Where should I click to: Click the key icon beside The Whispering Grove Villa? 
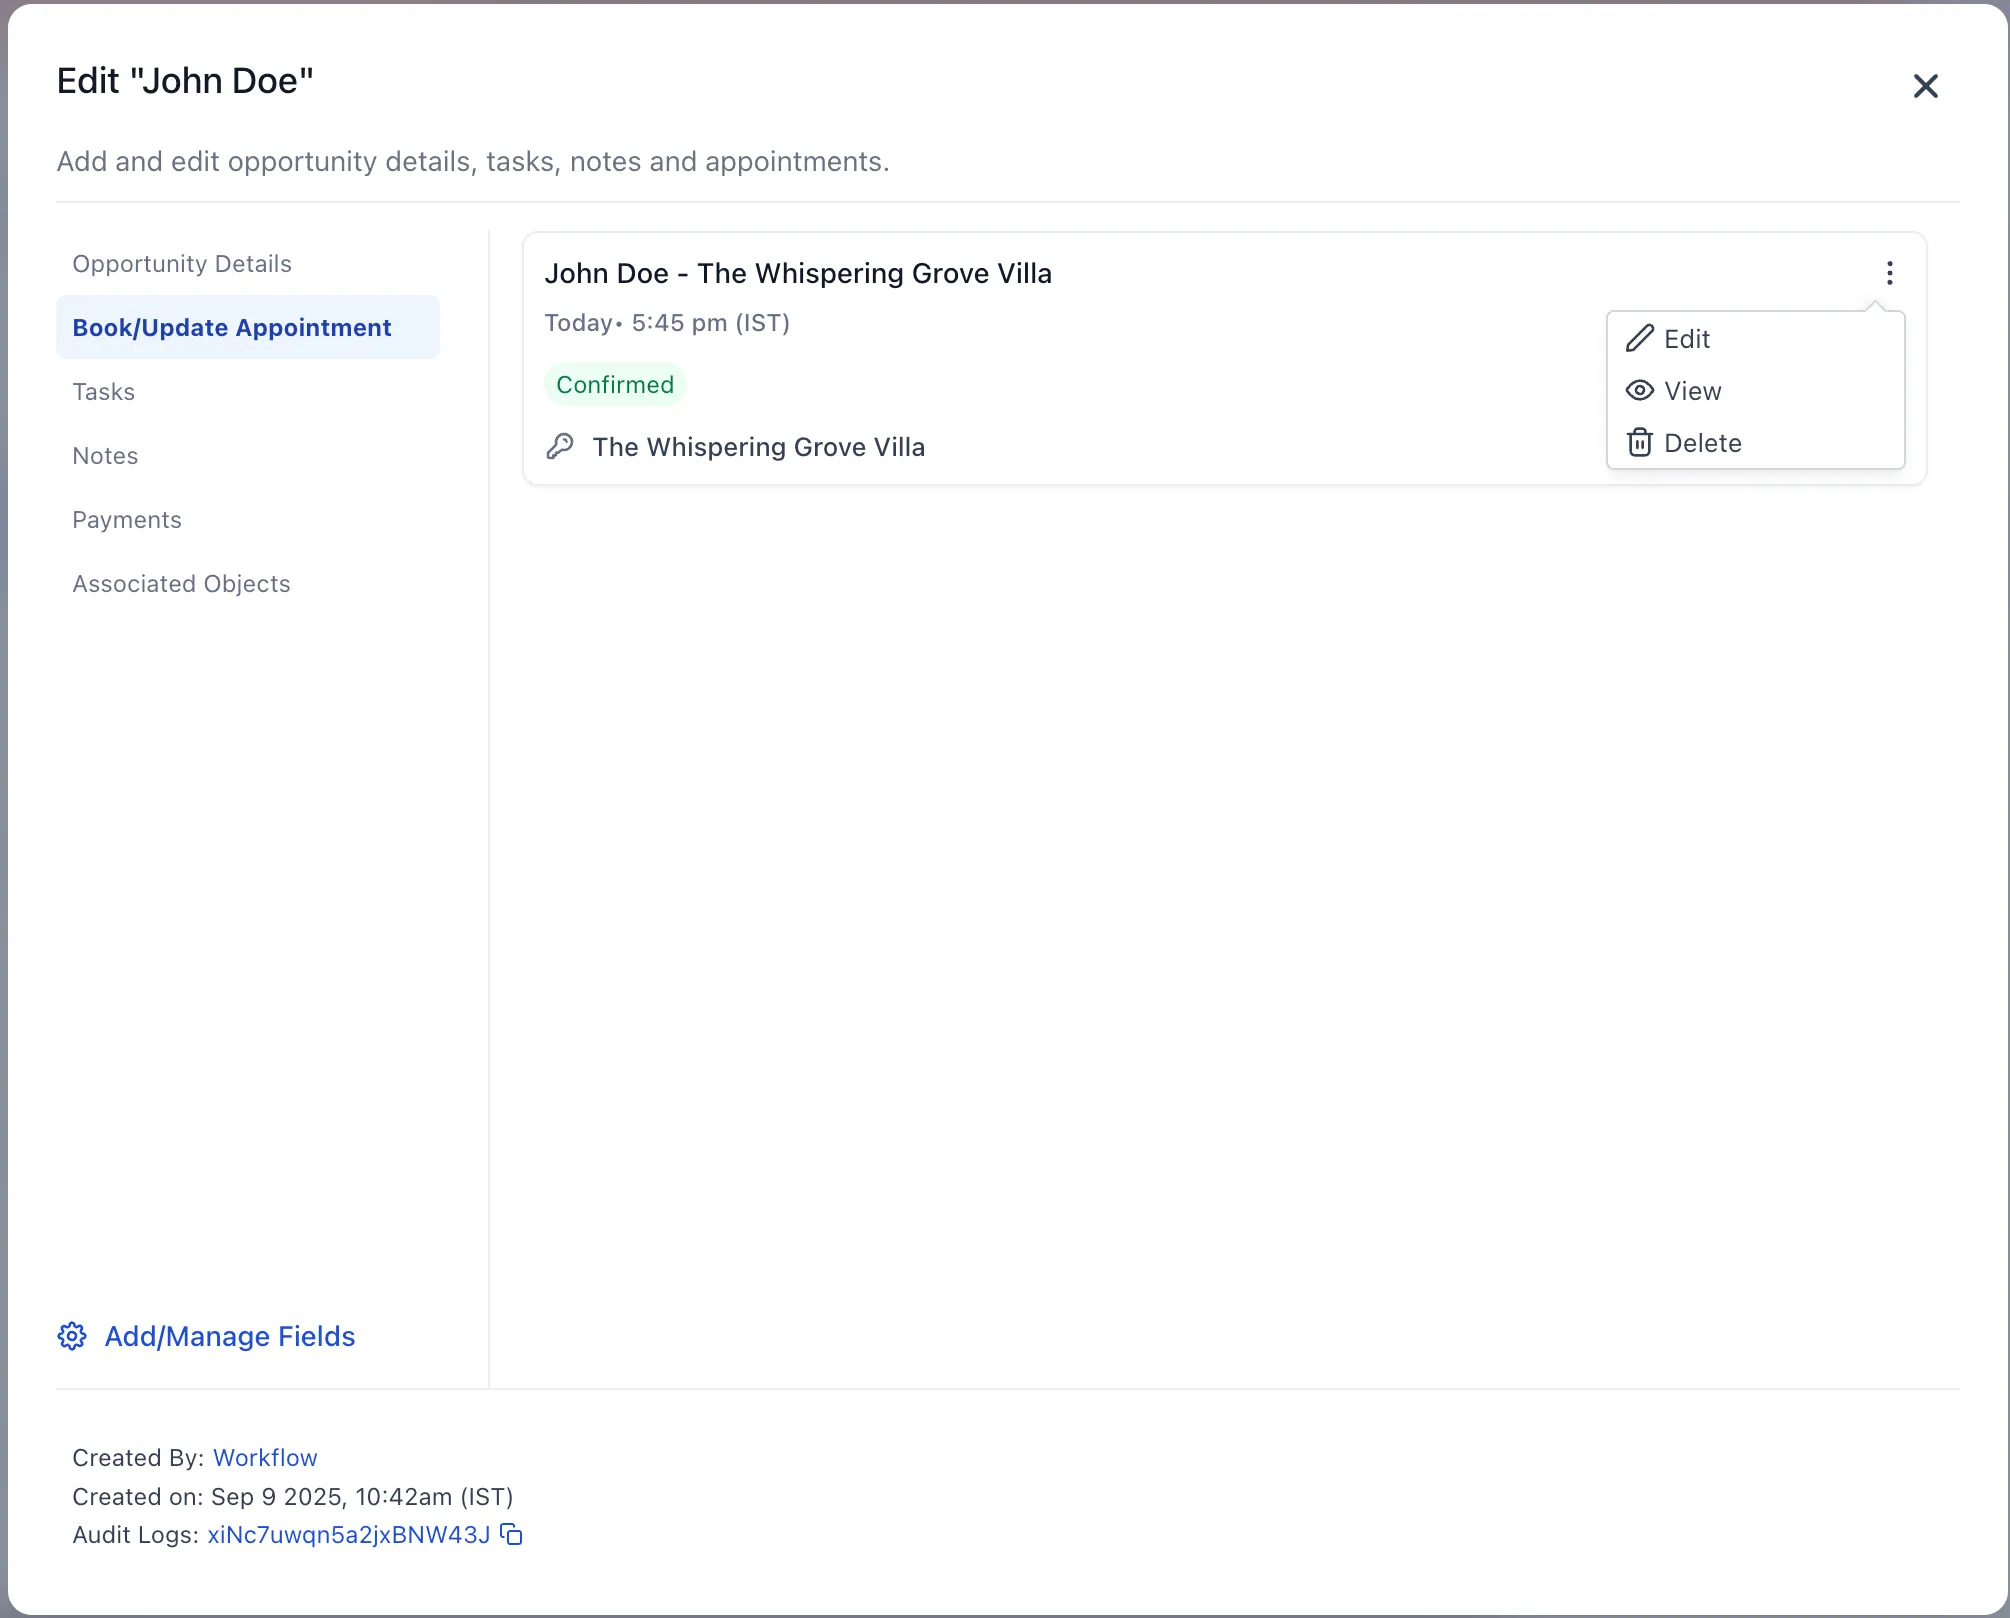click(x=560, y=446)
